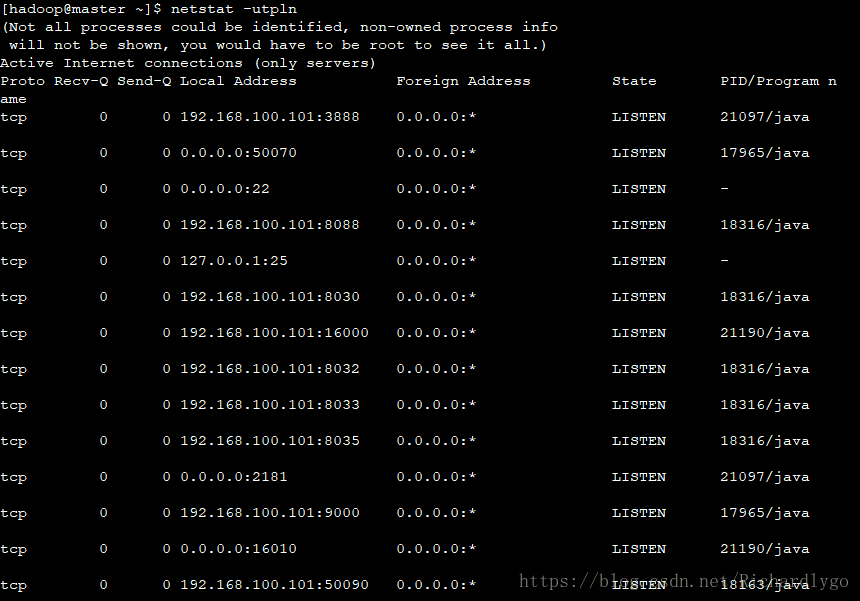Select local address 192.168.100.101:8088
Image resolution: width=860 pixels, height=601 pixels.
point(270,225)
